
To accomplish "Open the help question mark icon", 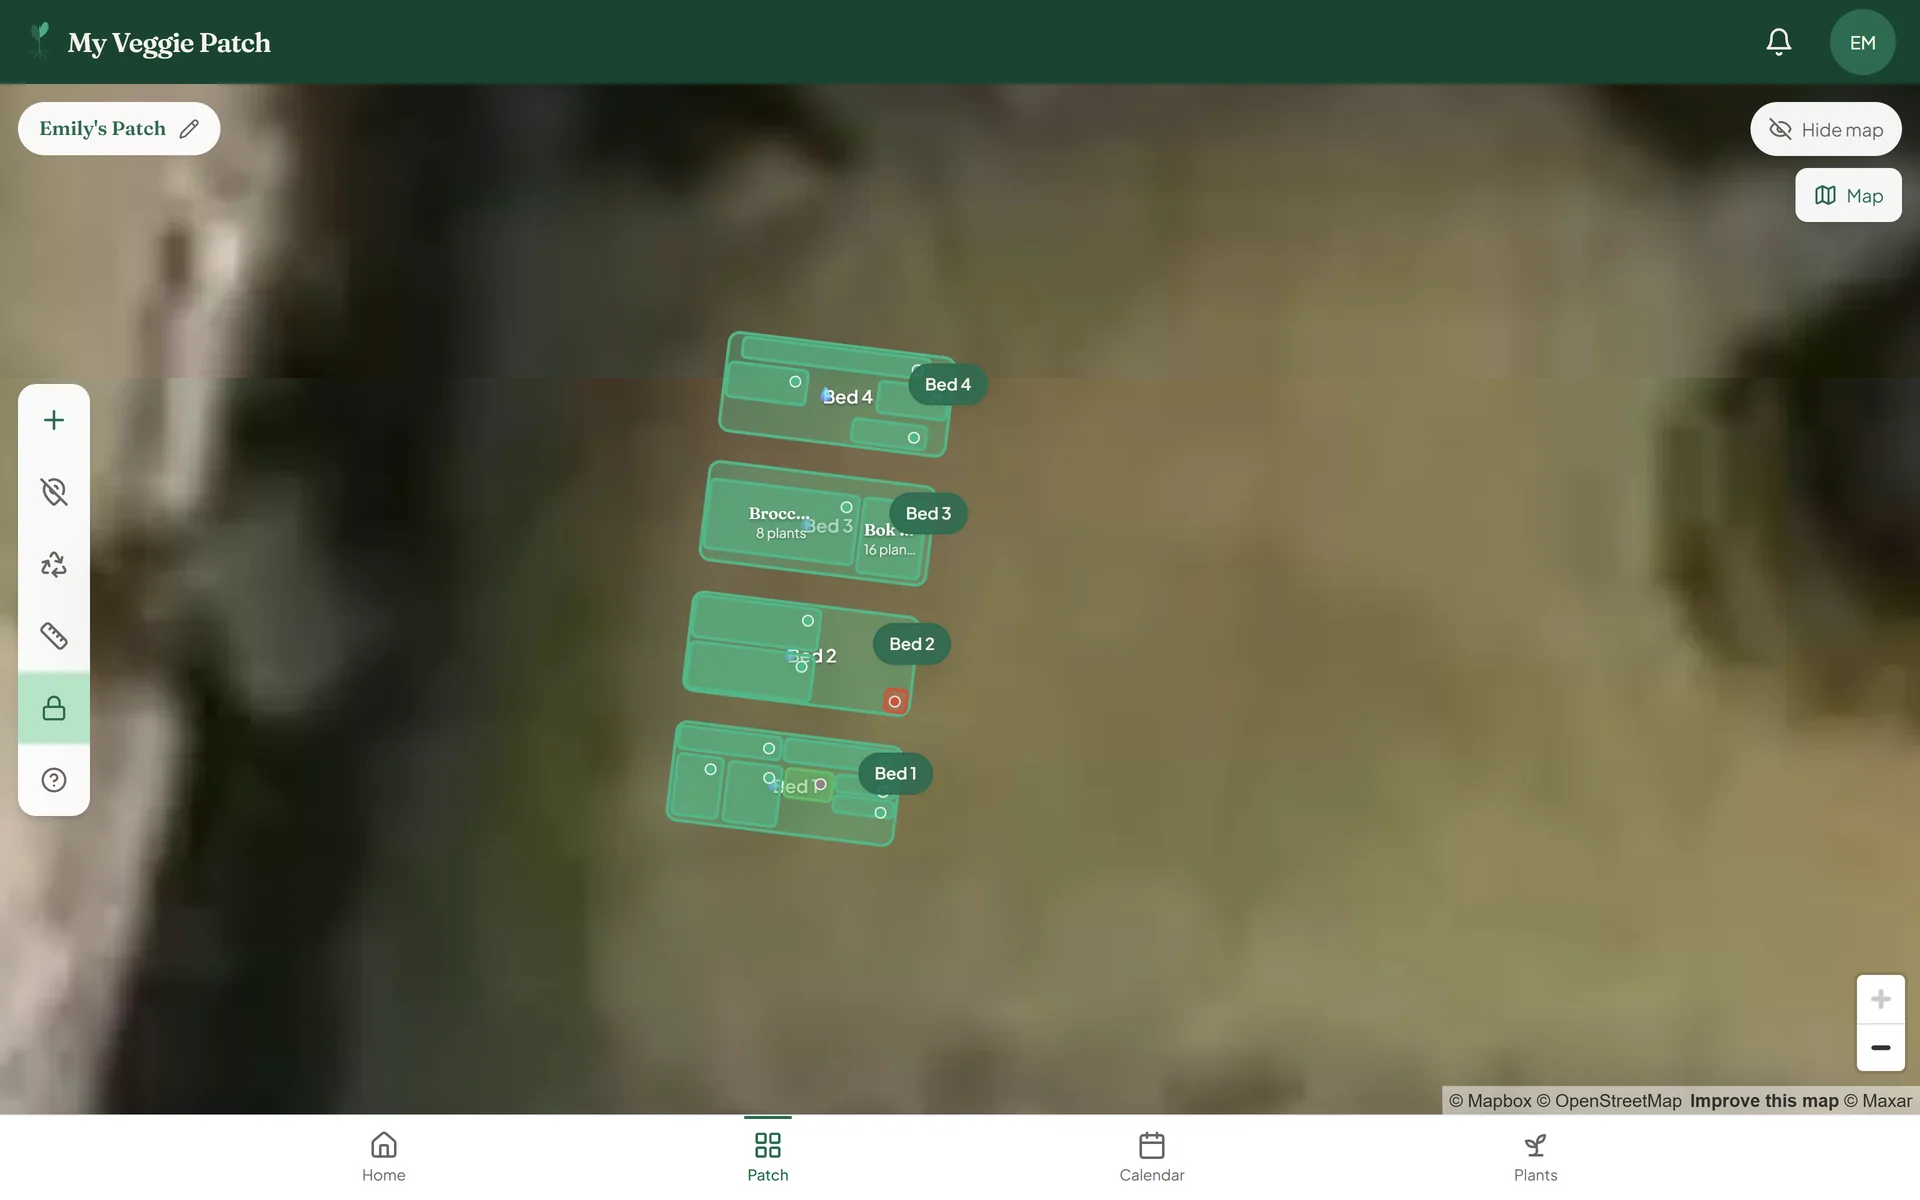I will click(54, 780).
